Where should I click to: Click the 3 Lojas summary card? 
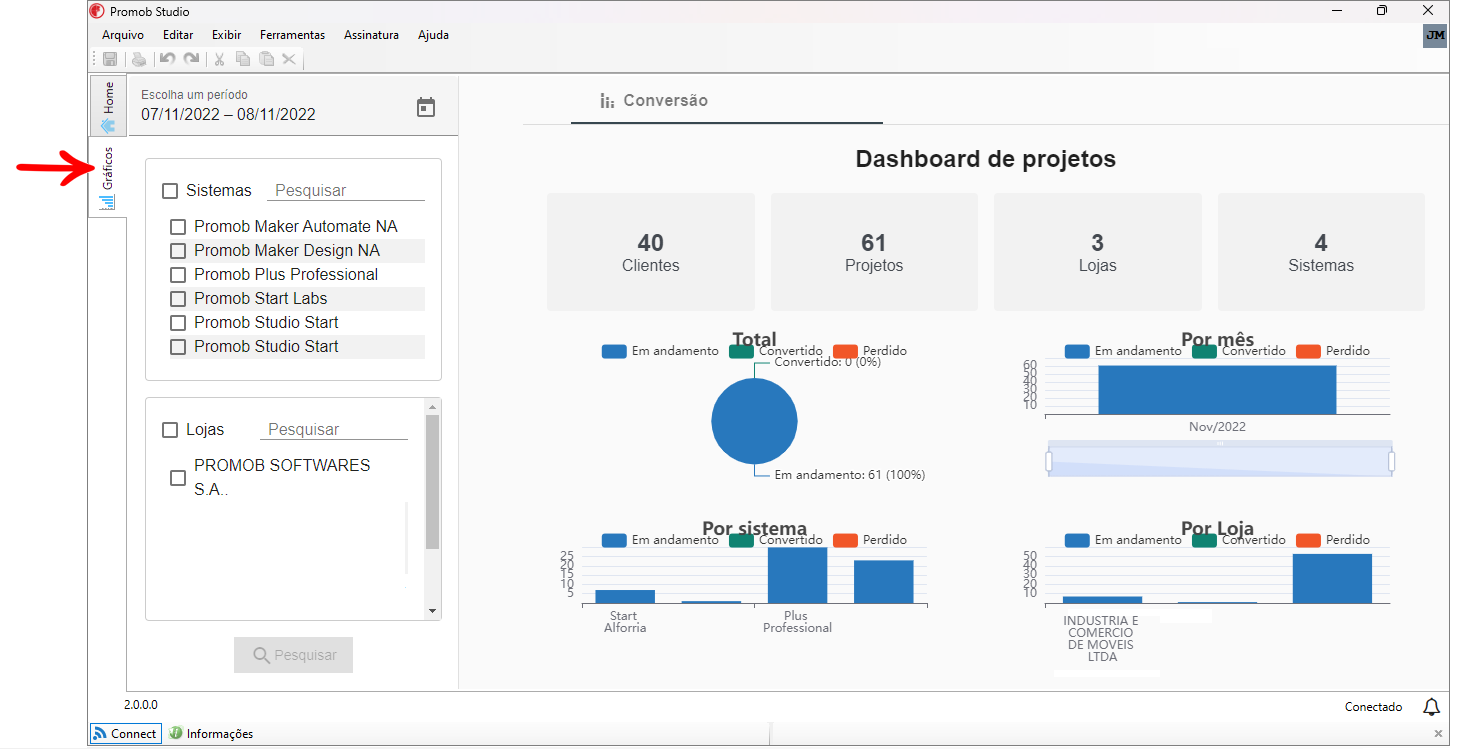(1097, 252)
